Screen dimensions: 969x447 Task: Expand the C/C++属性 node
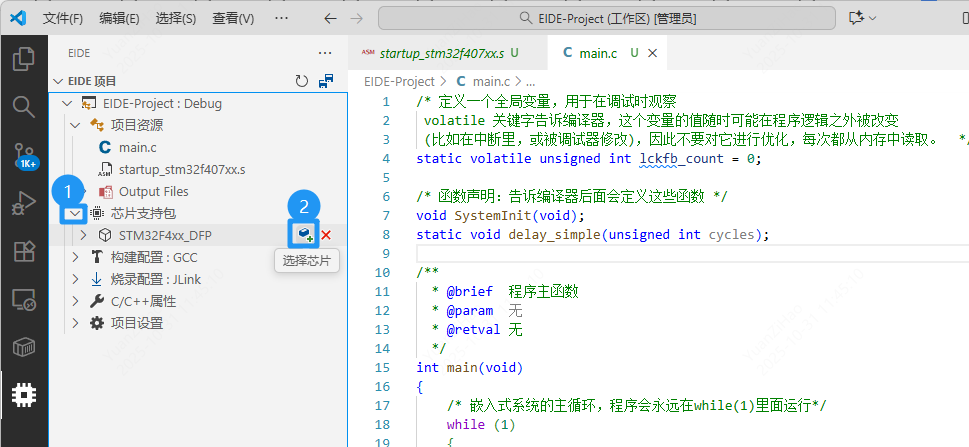tap(75, 301)
